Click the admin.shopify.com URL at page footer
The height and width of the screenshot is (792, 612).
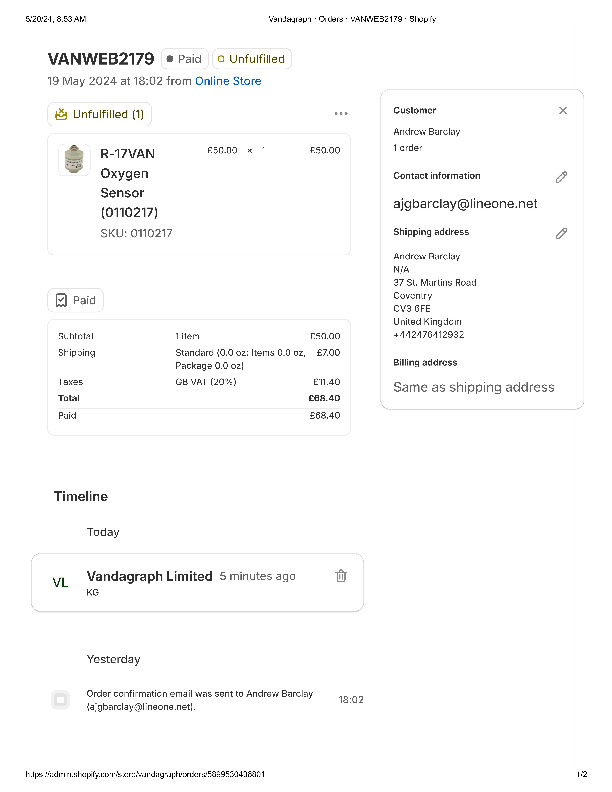click(x=145, y=774)
